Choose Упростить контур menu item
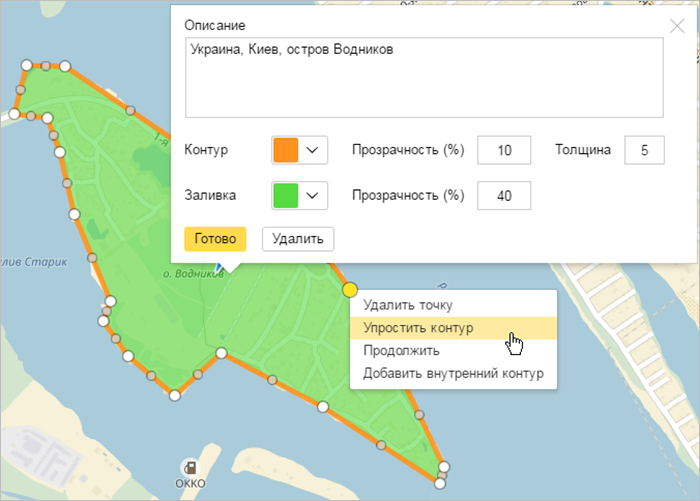This screenshot has height=501, width=700. click(x=418, y=328)
